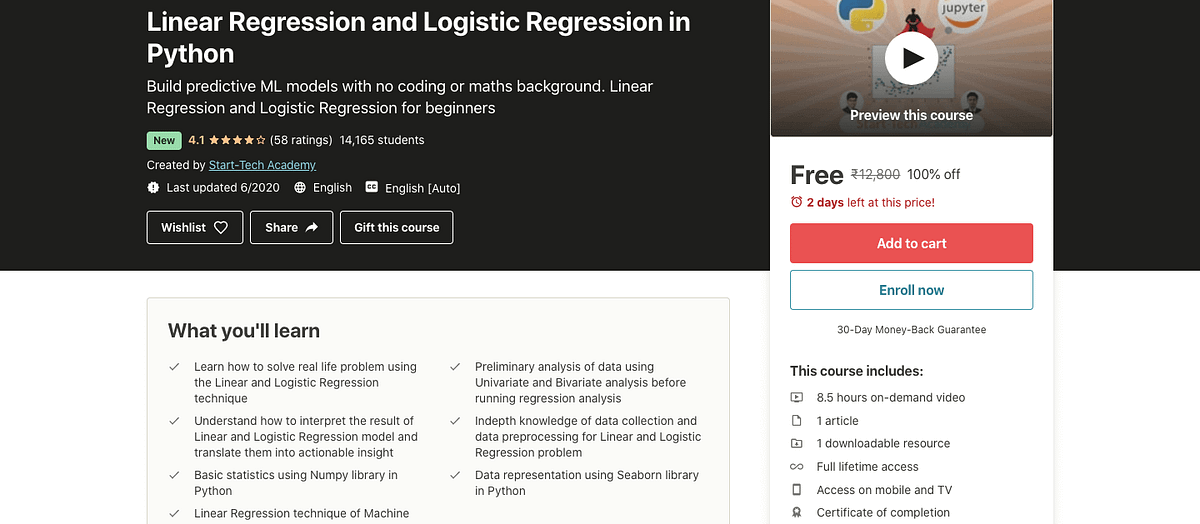Click the Certificate of completion text

[x=884, y=512]
